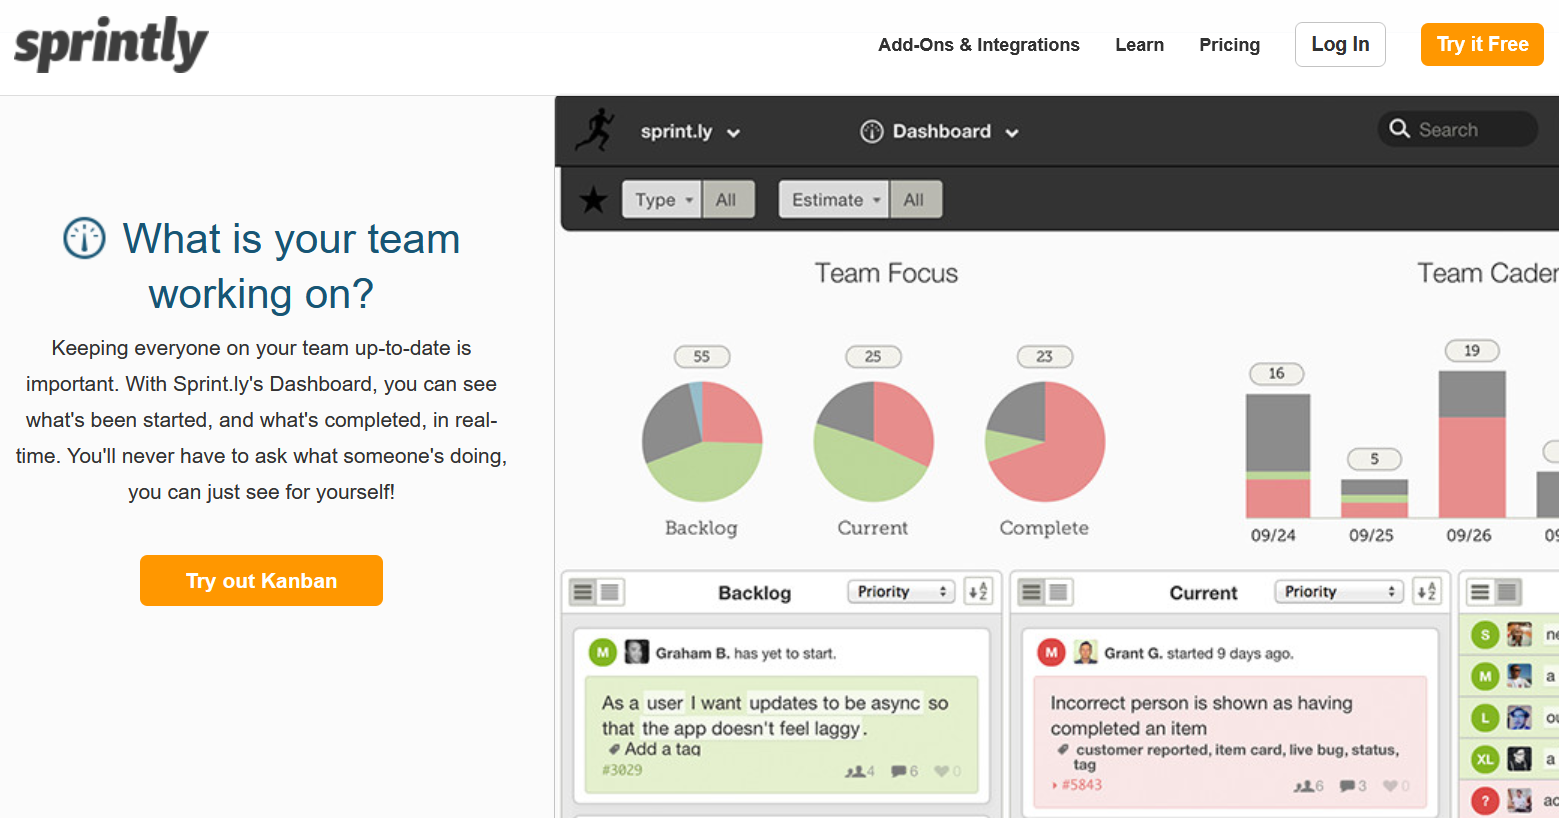Click the star favorites icon
The image size is (1559, 818).
[593, 200]
